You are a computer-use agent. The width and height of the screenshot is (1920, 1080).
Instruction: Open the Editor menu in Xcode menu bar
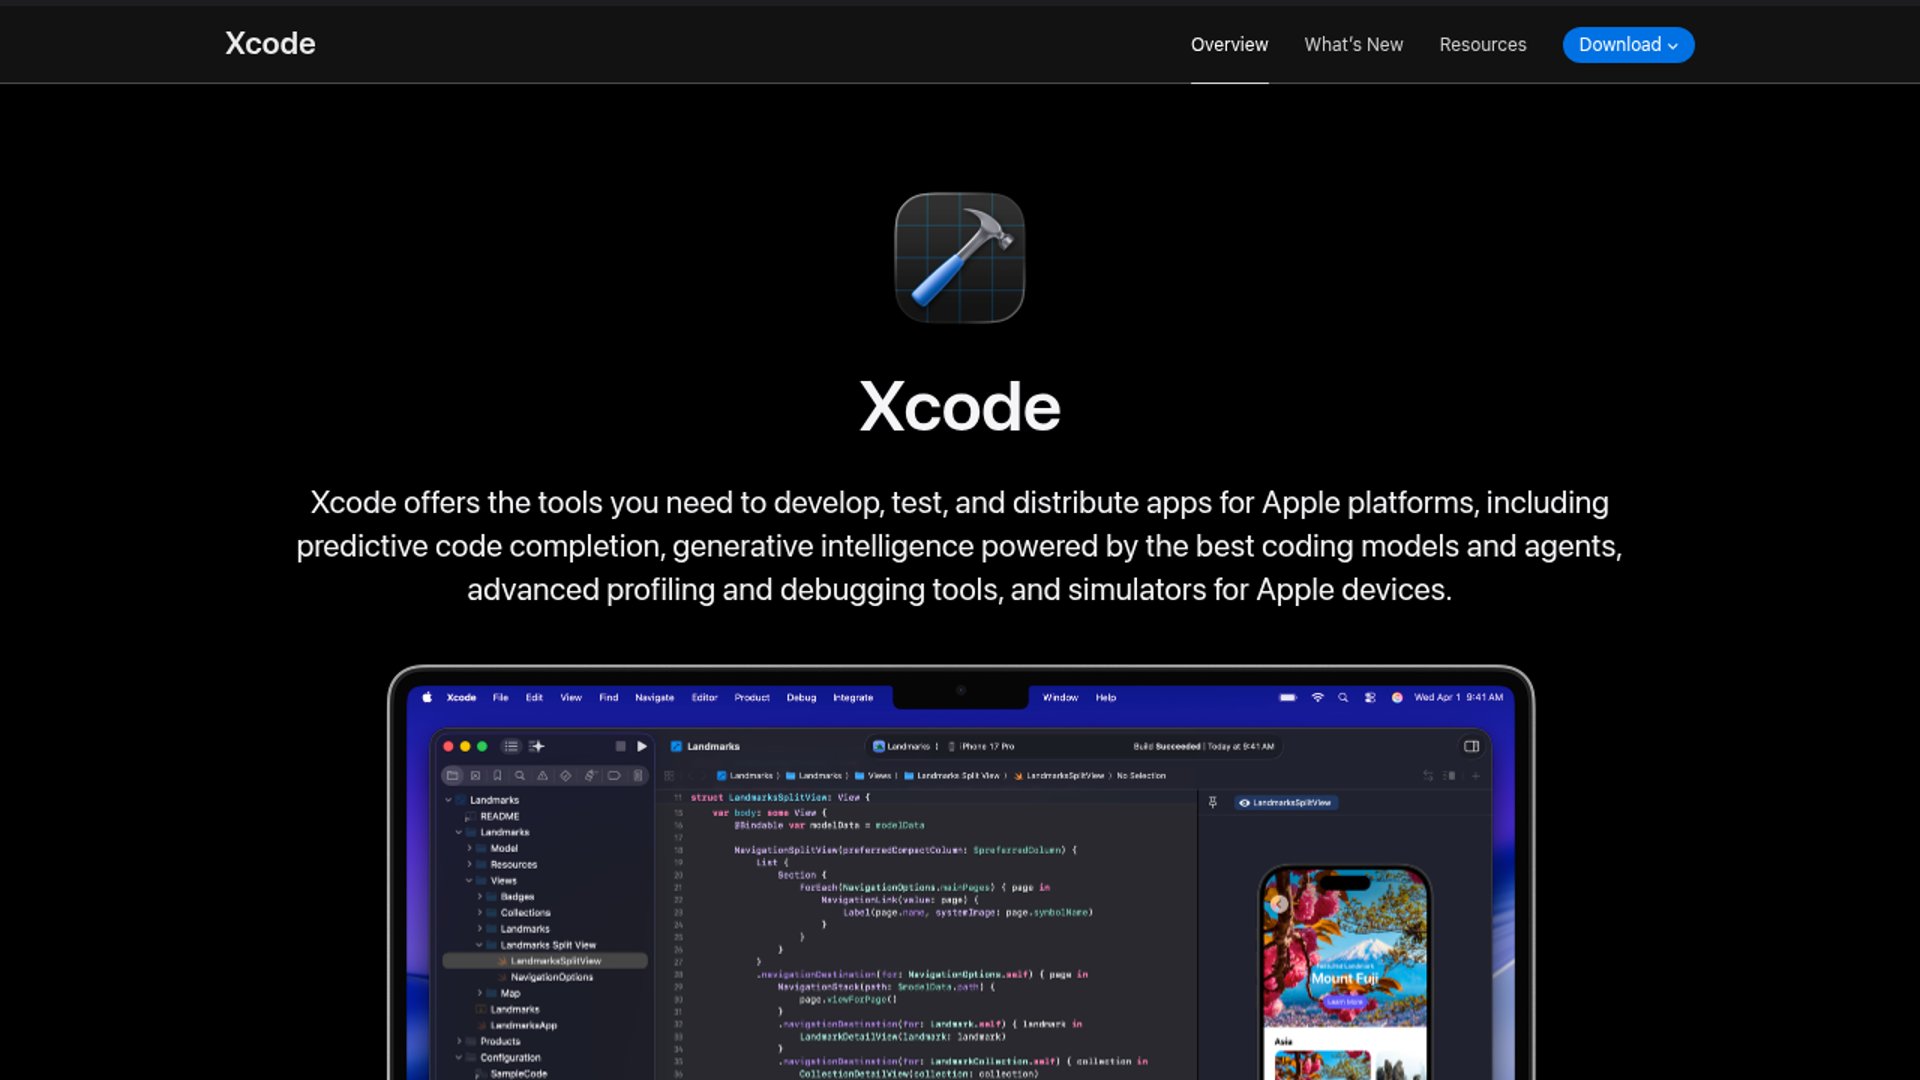[x=704, y=697]
